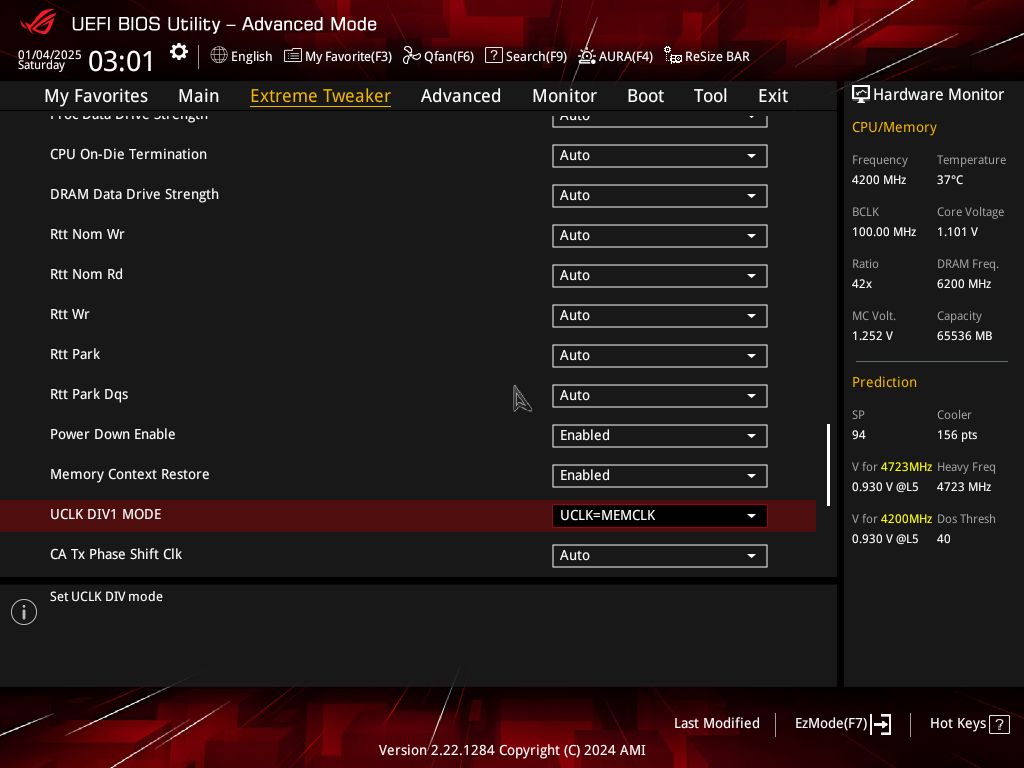1024x768 pixels.
Task: Open Rtt Nom Wr dropdown
Action: coord(660,235)
